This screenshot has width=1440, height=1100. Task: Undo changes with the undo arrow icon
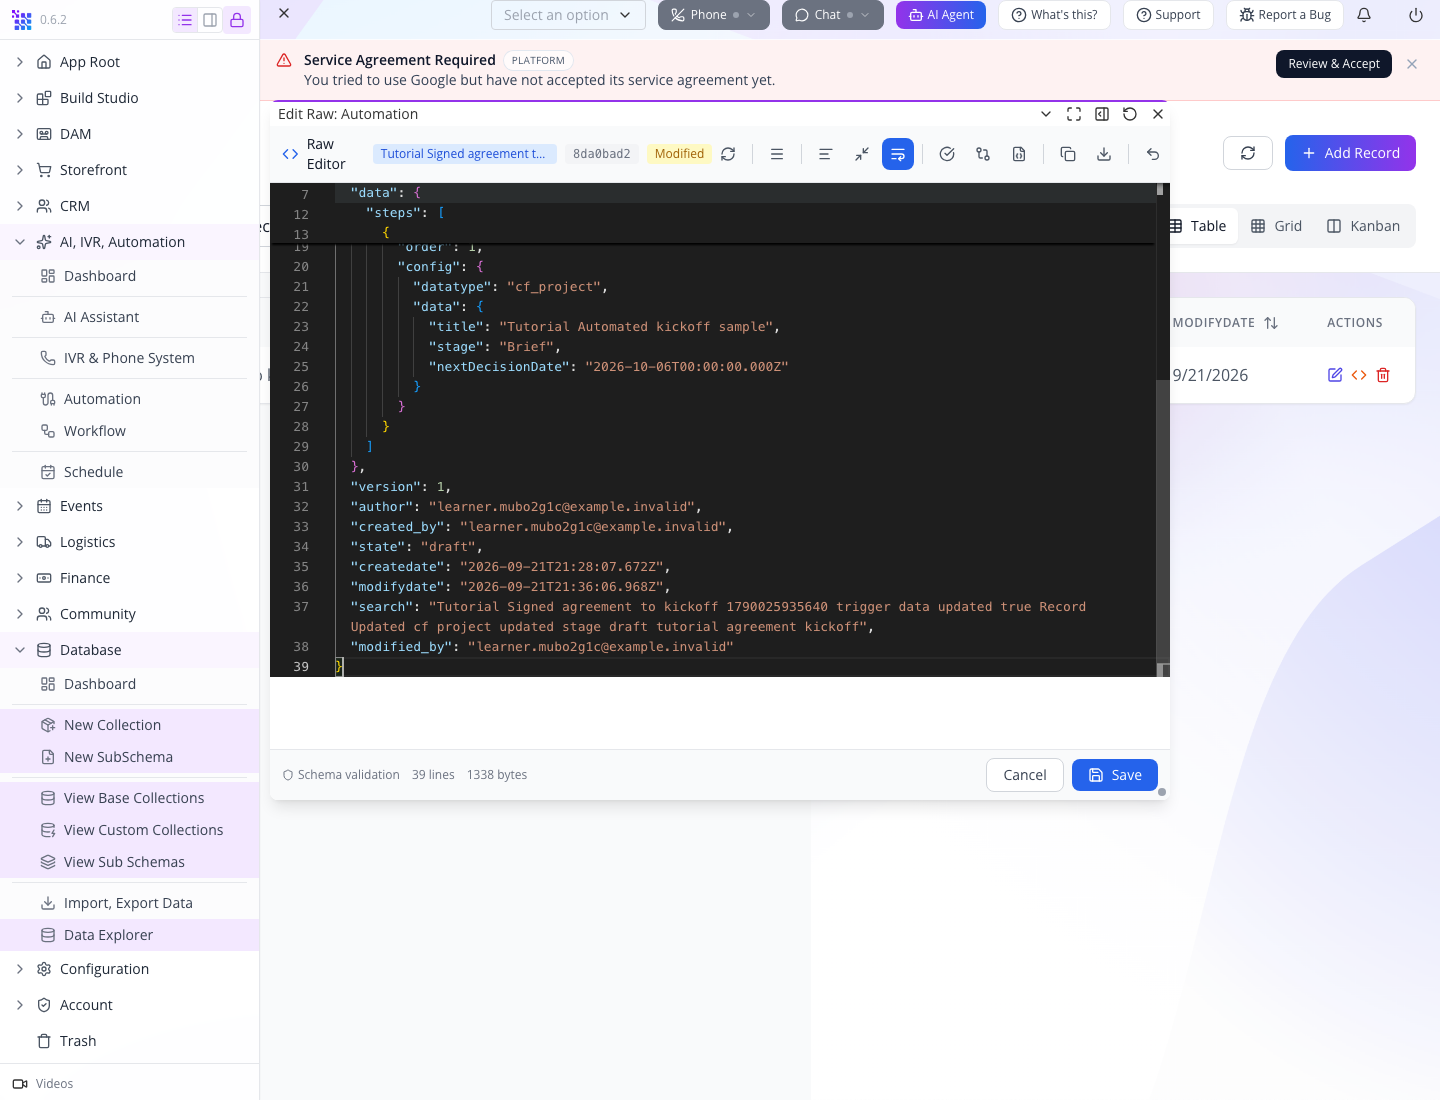pyautogui.click(x=1153, y=154)
